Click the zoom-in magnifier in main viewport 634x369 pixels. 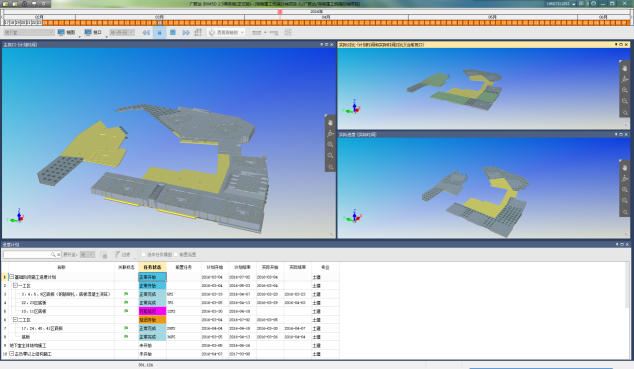[x=330, y=145]
